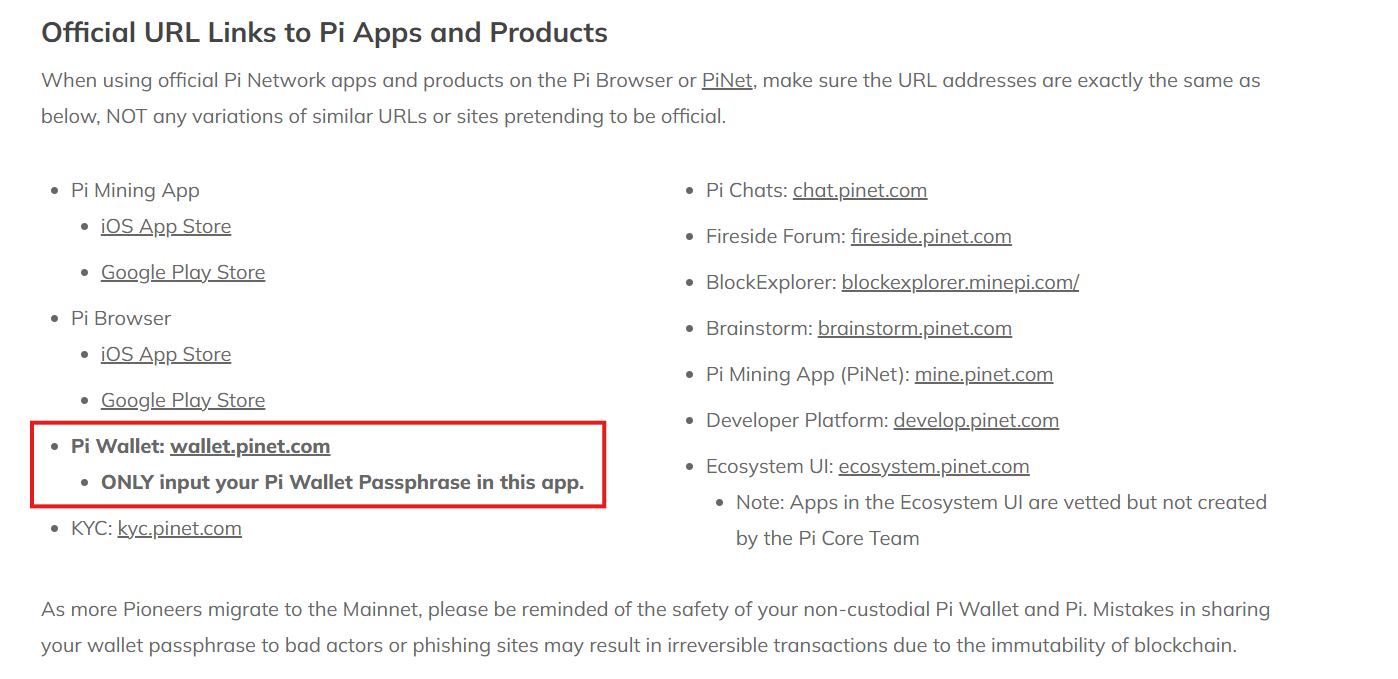
Task: Open the mine.pinet.com link
Action: [x=984, y=375]
